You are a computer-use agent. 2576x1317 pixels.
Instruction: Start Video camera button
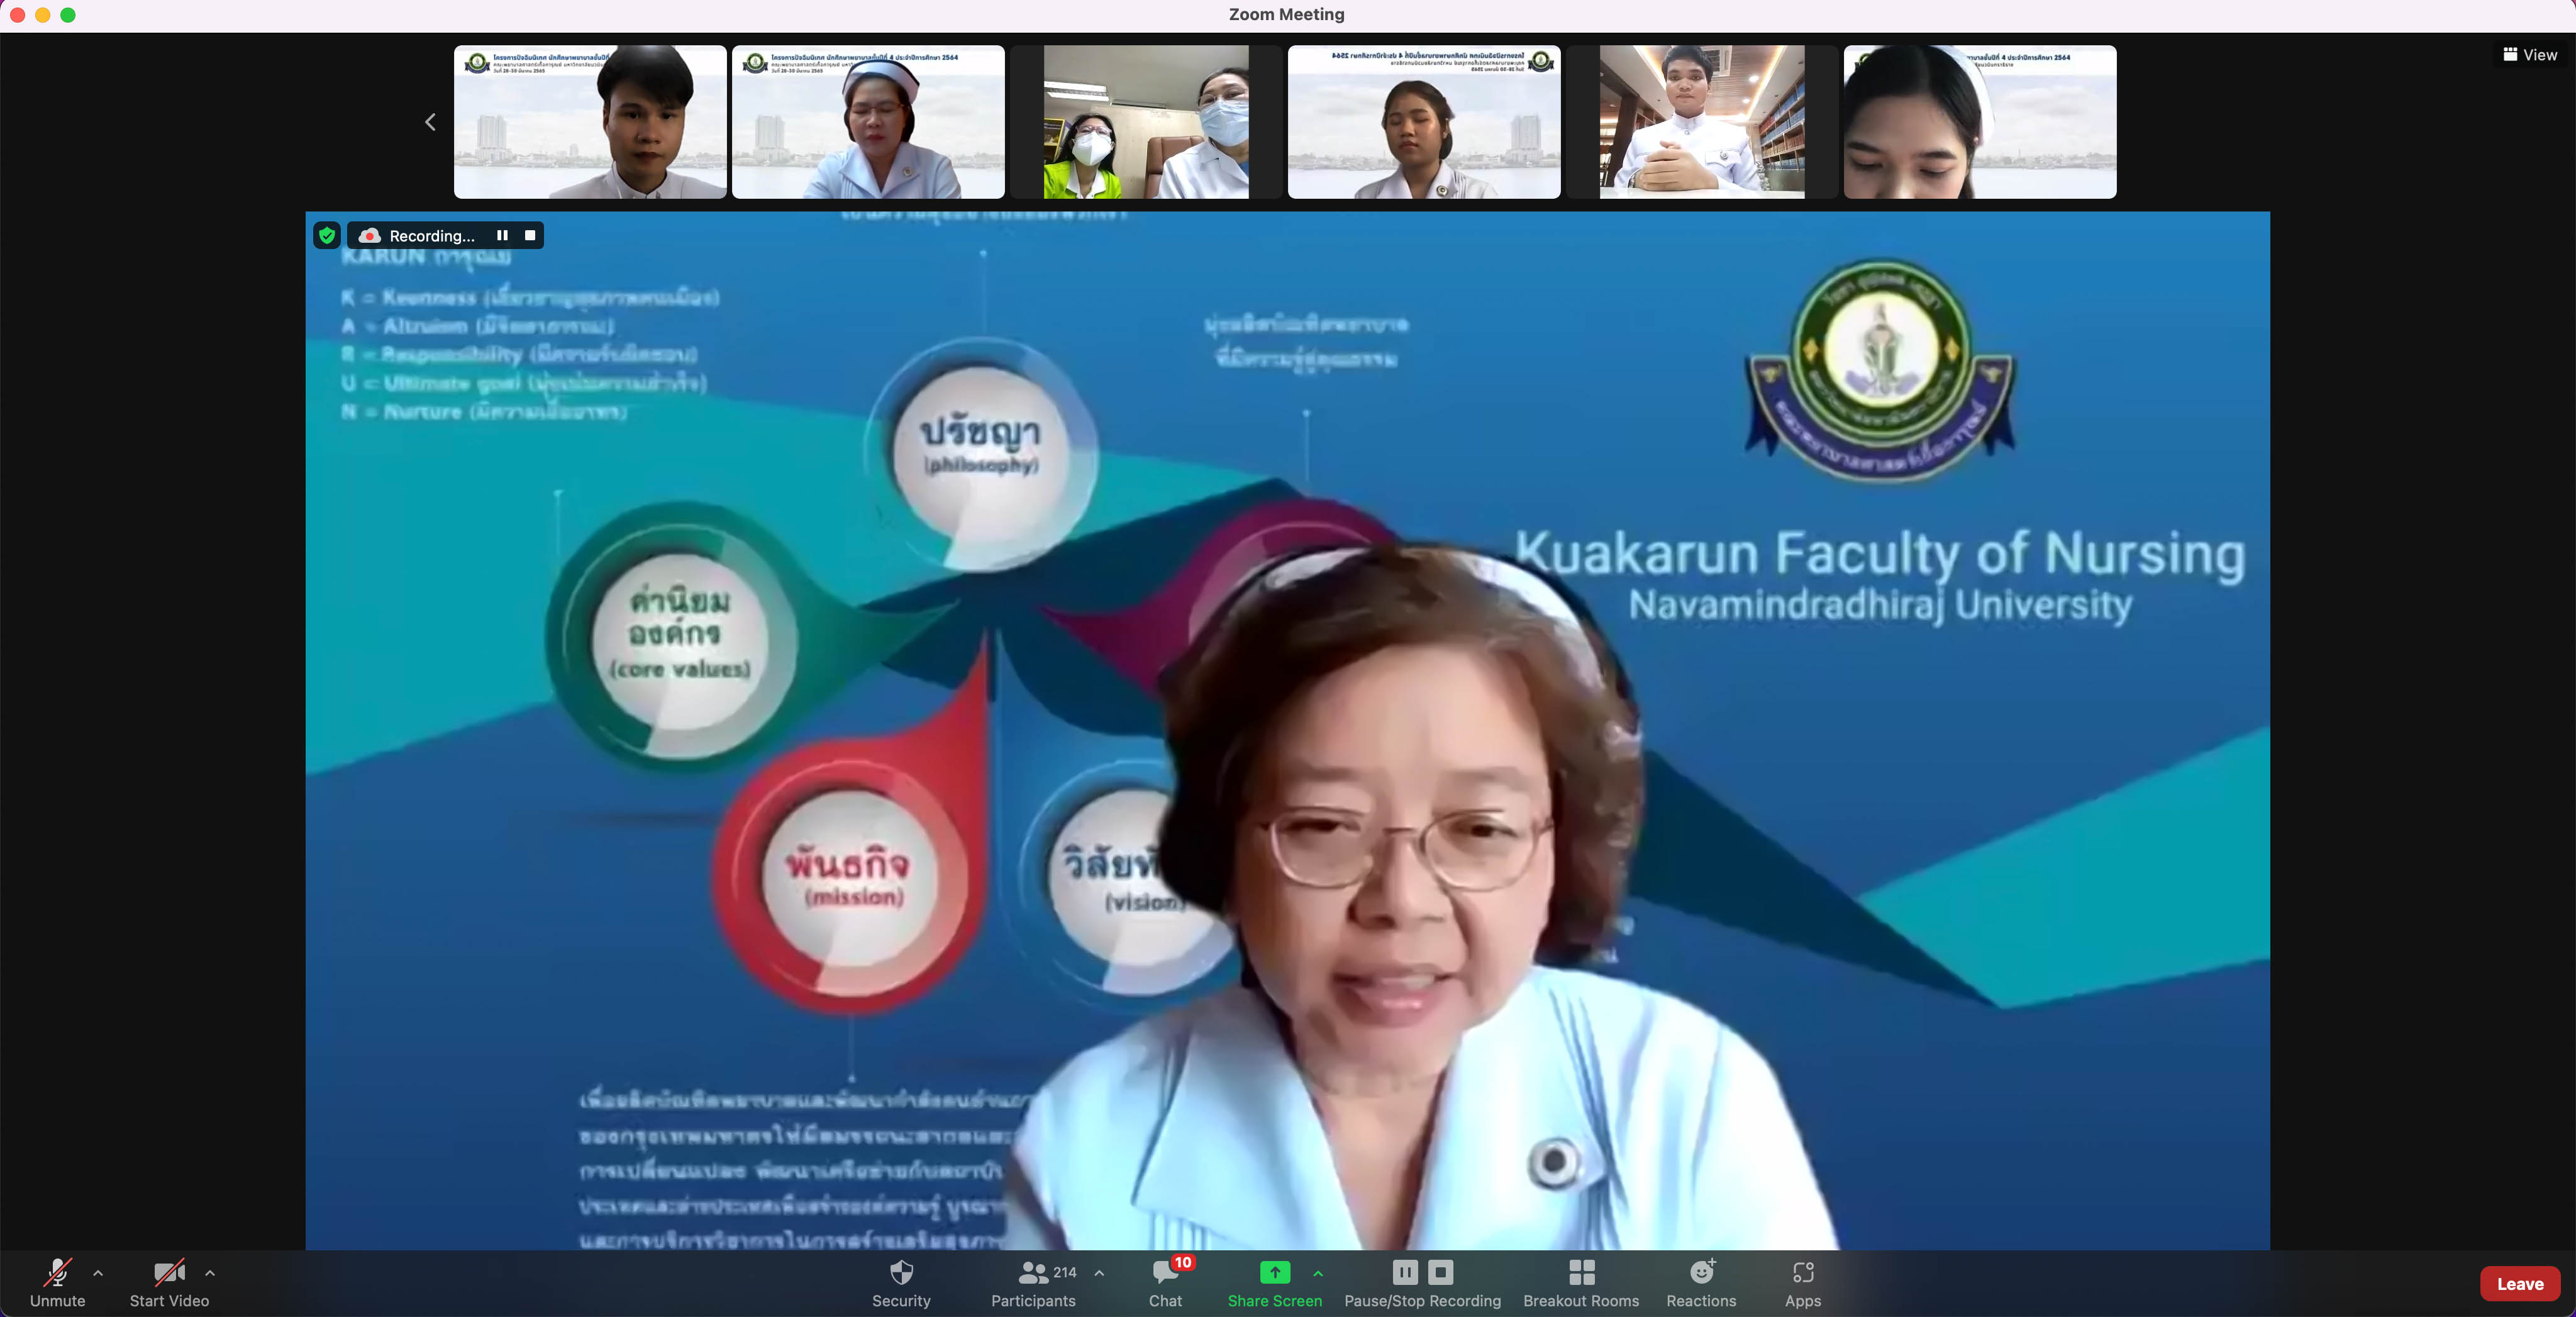[169, 1283]
